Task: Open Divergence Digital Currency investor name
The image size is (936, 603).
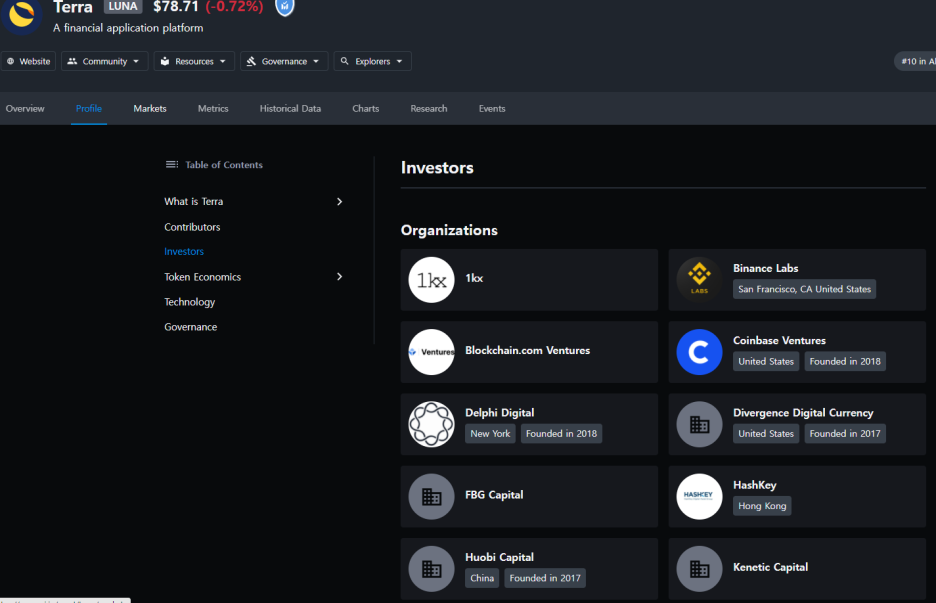Action: coord(803,413)
